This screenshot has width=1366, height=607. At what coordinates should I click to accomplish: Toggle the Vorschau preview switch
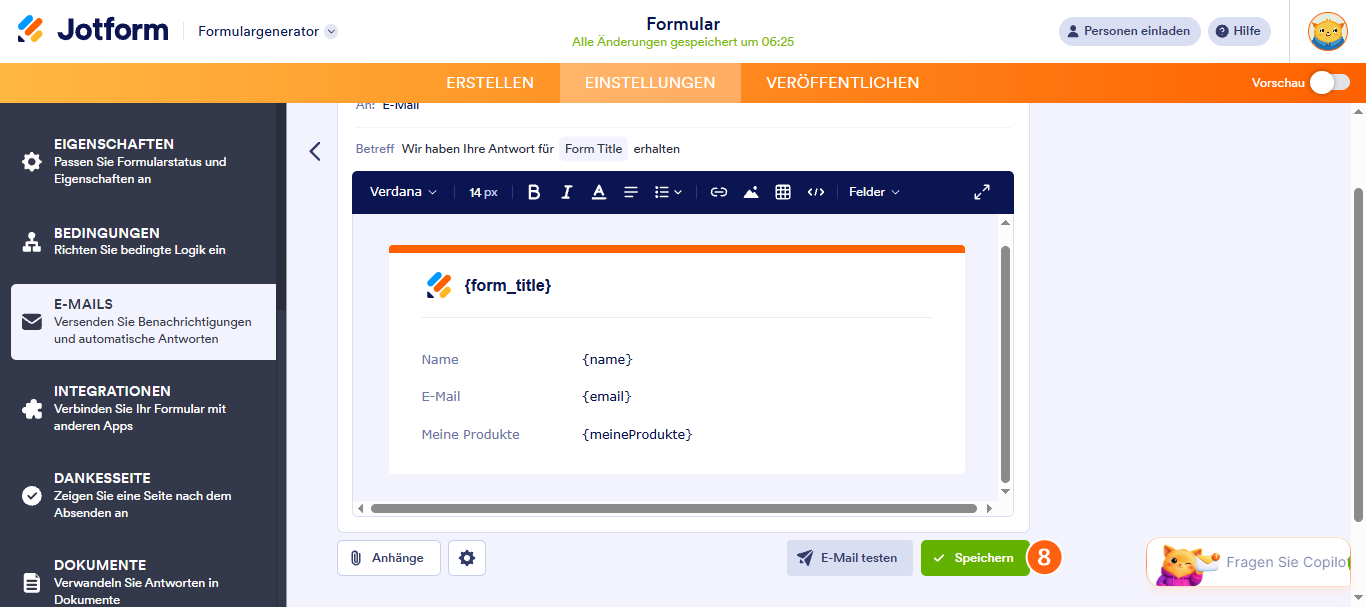pyautogui.click(x=1330, y=83)
